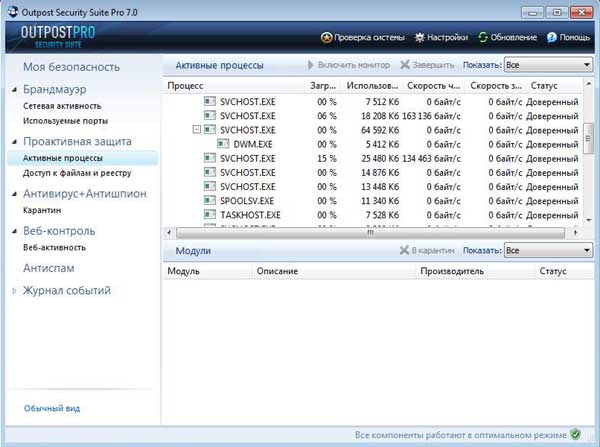Open Моя безопасность section
Image resolution: width=600 pixels, height=447 pixels.
point(72,67)
